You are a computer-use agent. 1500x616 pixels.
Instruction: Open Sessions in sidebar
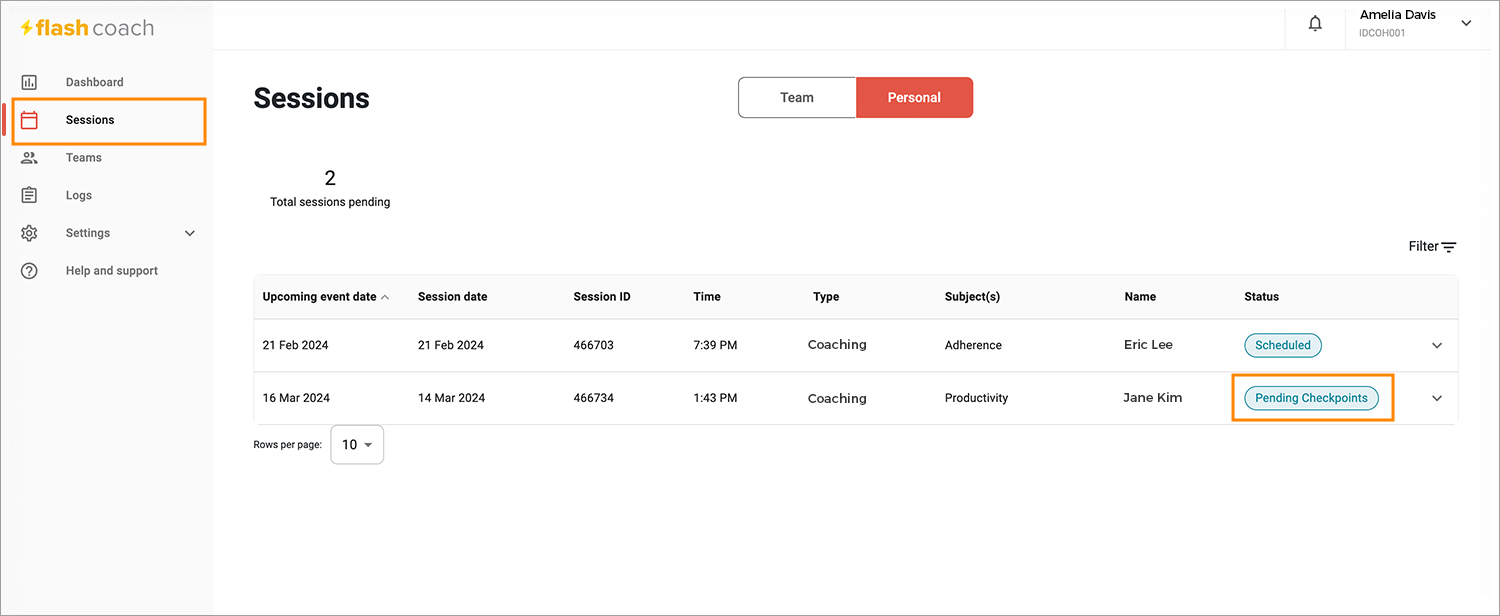coord(90,120)
